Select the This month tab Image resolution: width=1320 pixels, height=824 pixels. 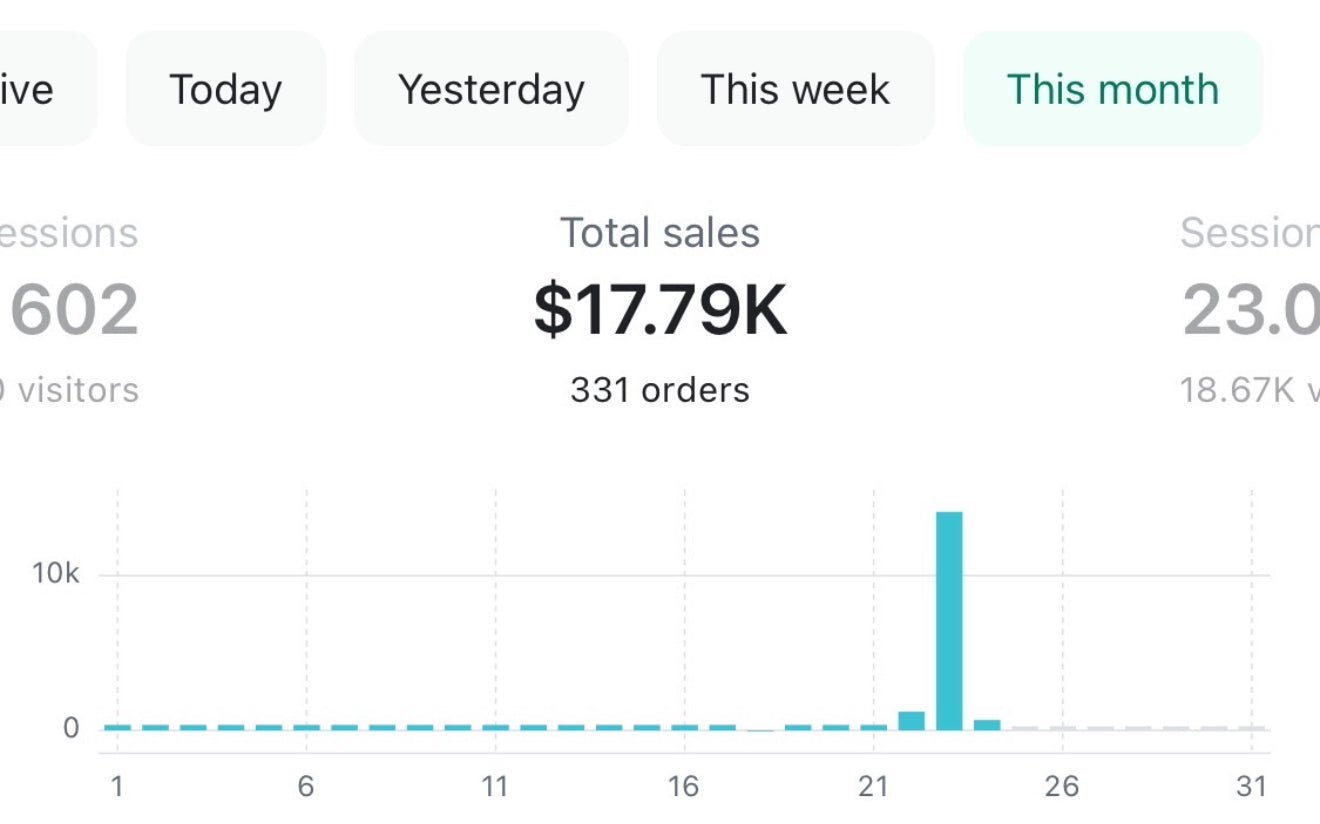coord(1112,89)
